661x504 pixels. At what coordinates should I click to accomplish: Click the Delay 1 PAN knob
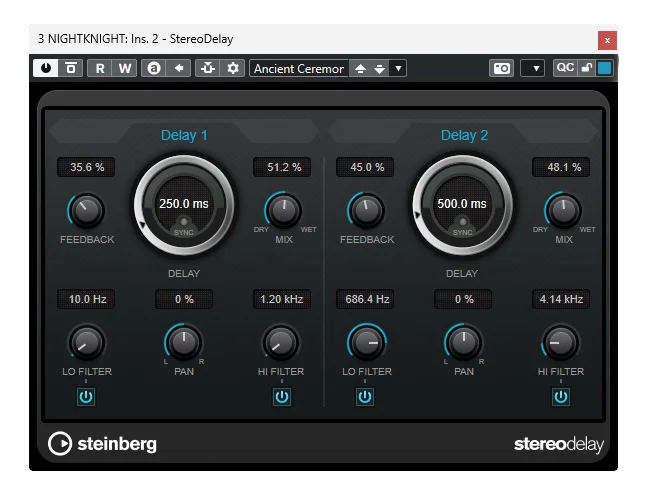coord(184,342)
